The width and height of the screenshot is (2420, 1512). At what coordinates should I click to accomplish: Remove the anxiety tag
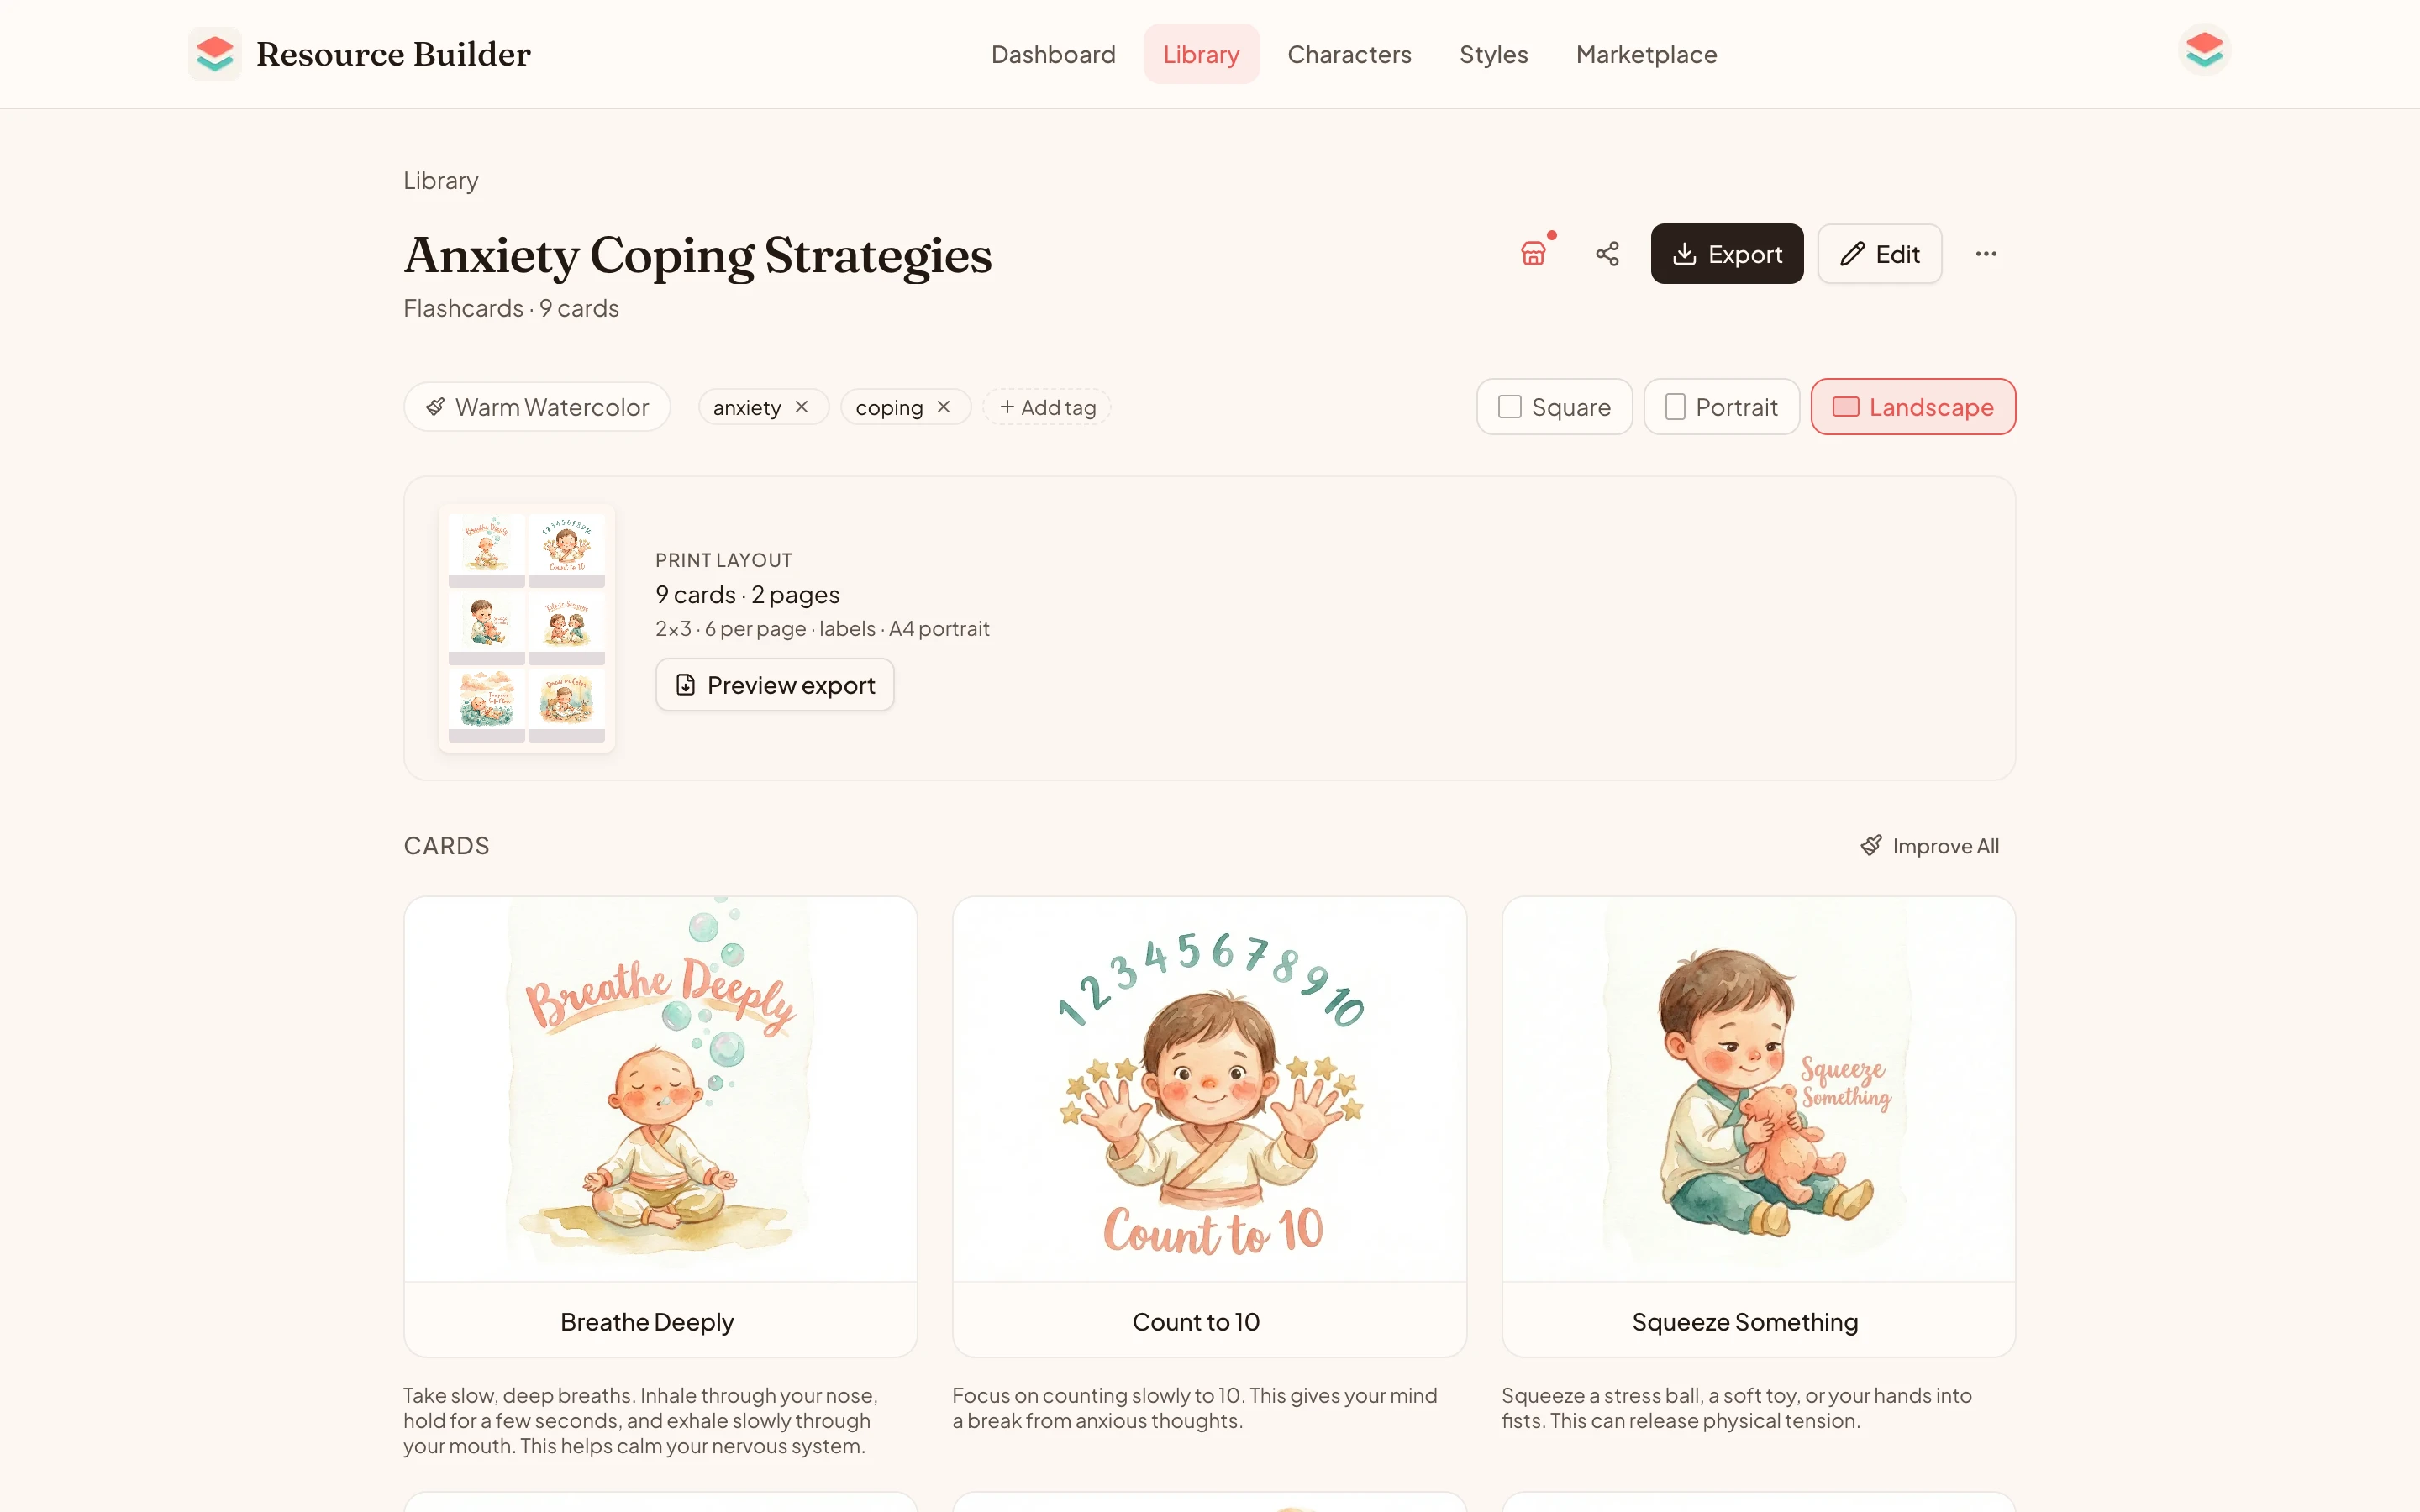[x=801, y=407]
